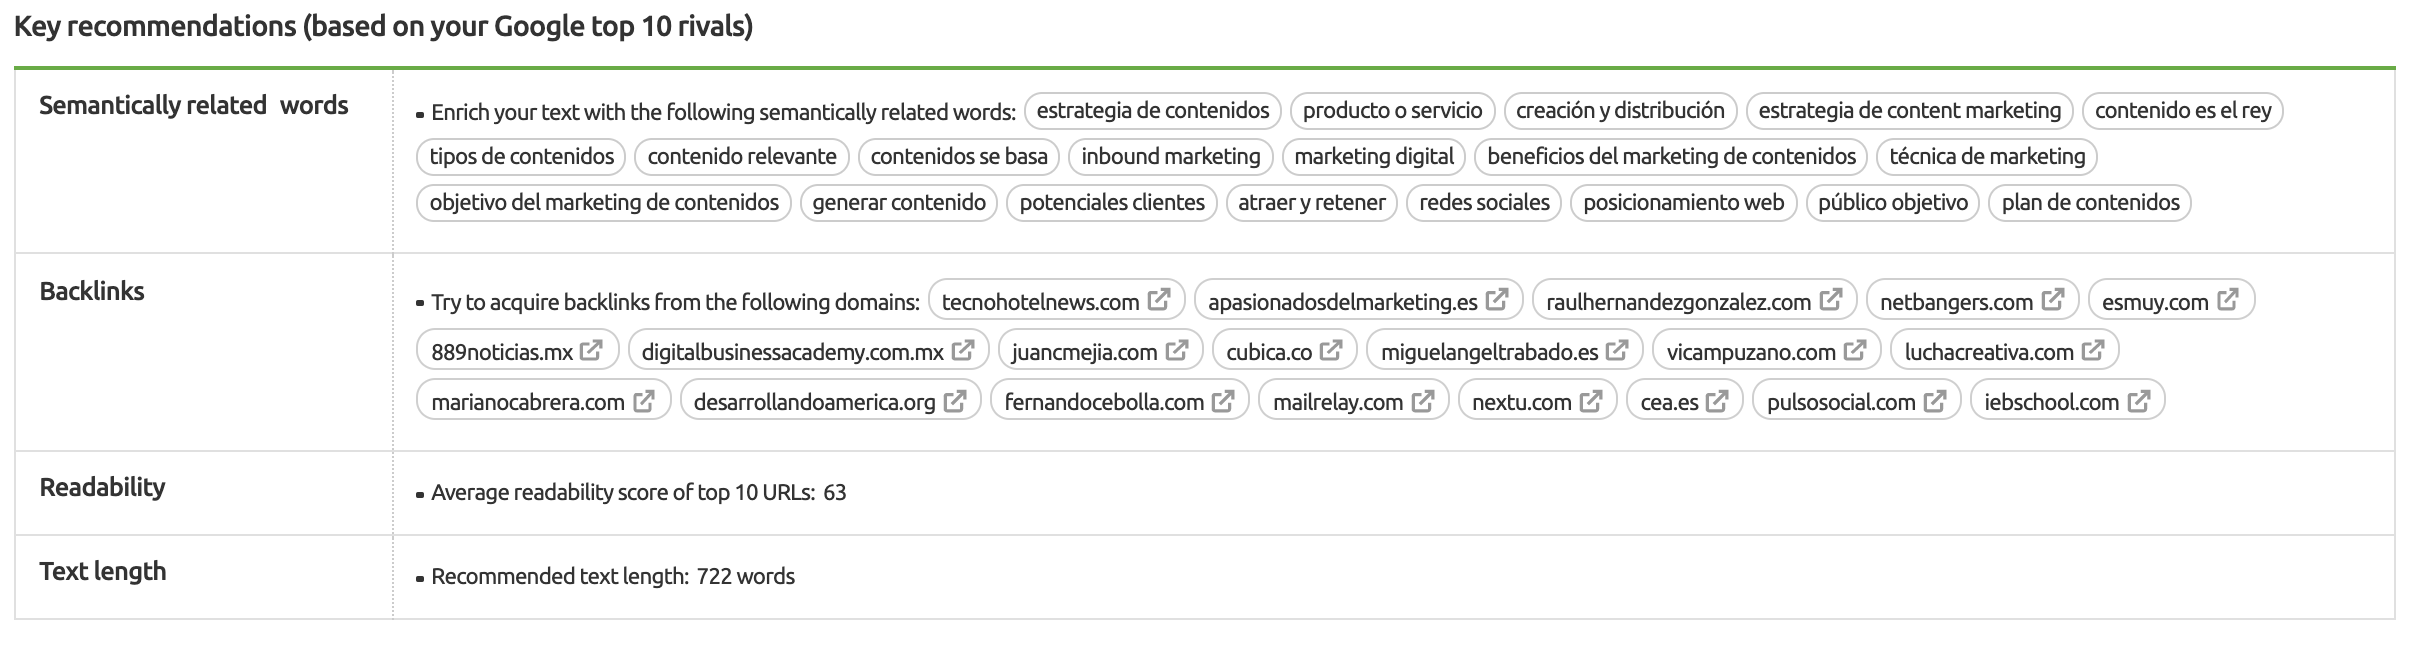Click the digitalbusinessacademy.com.mx domain link
Image resolution: width=2418 pixels, height=650 pixels.
(x=792, y=352)
